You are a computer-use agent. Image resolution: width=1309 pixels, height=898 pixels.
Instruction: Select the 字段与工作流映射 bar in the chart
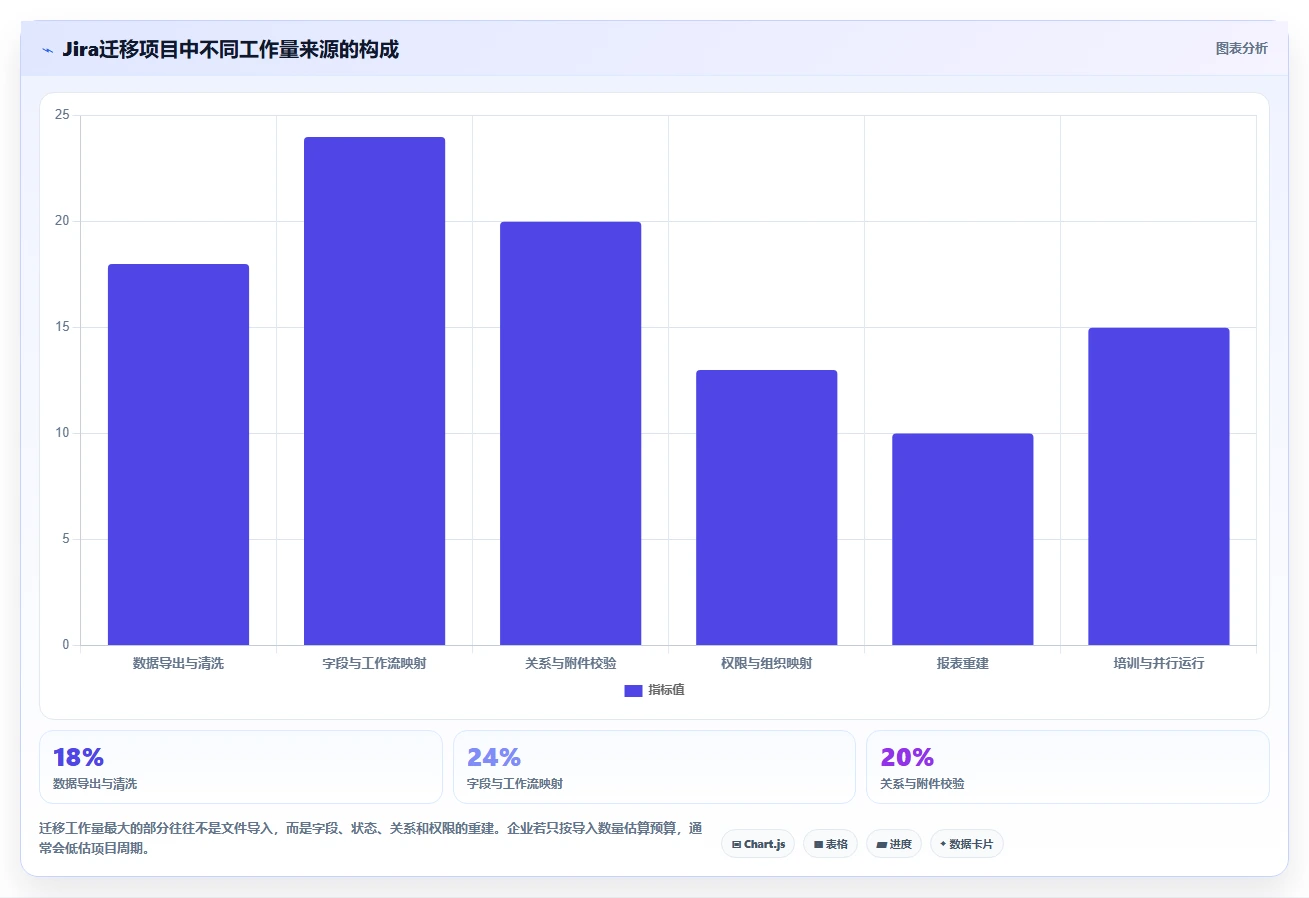coord(374,391)
